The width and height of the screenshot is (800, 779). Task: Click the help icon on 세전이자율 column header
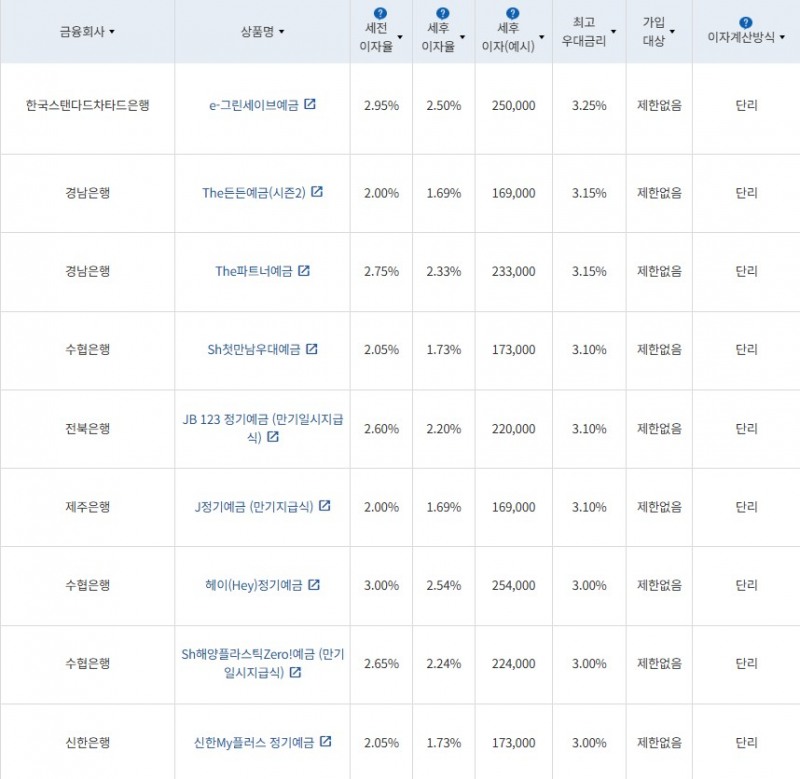[x=378, y=12]
